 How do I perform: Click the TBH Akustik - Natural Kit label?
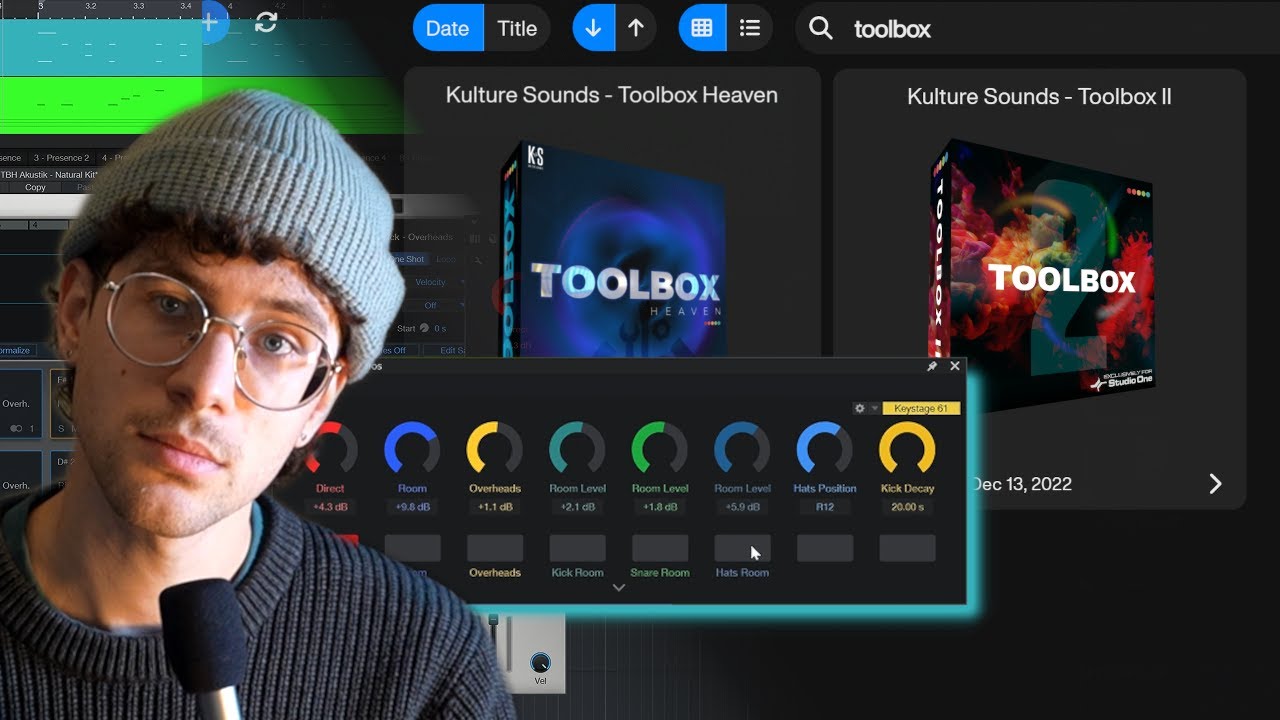pos(48,175)
